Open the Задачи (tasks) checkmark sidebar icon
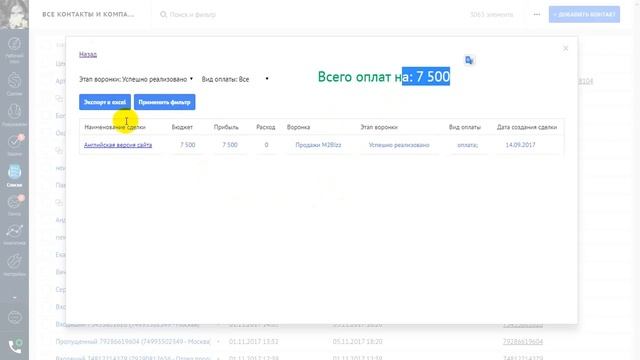 coord(14,145)
